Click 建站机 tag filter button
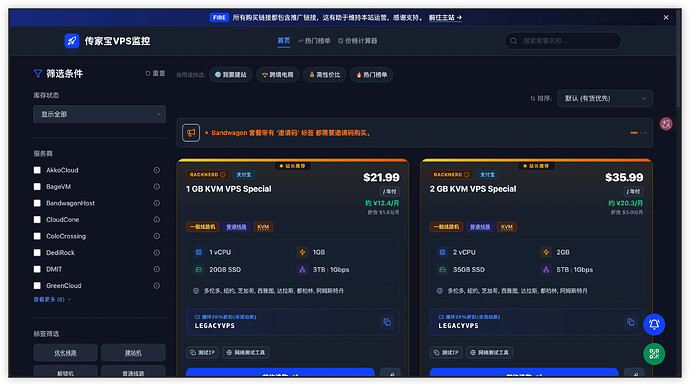690x385 pixels. pos(133,353)
